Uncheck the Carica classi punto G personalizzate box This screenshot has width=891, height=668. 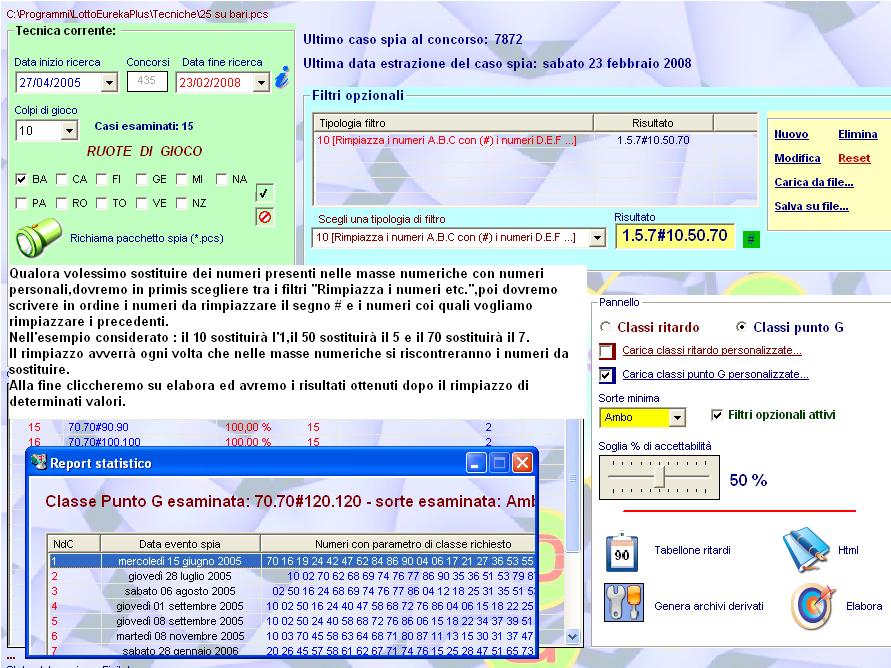(607, 375)
